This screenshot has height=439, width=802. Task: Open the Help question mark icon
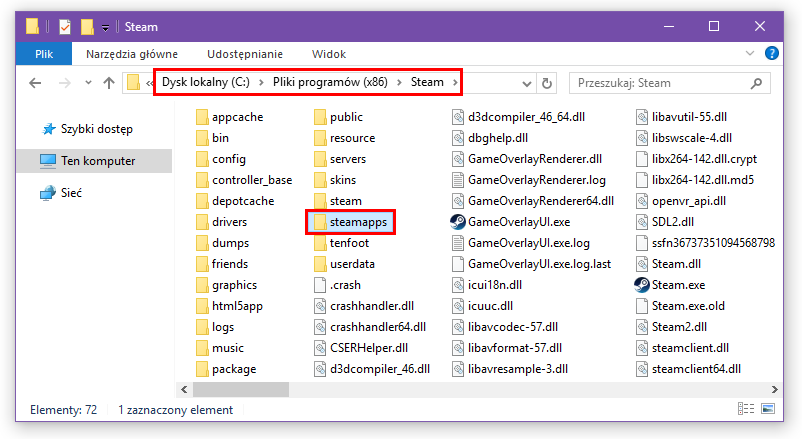(772, 54)
